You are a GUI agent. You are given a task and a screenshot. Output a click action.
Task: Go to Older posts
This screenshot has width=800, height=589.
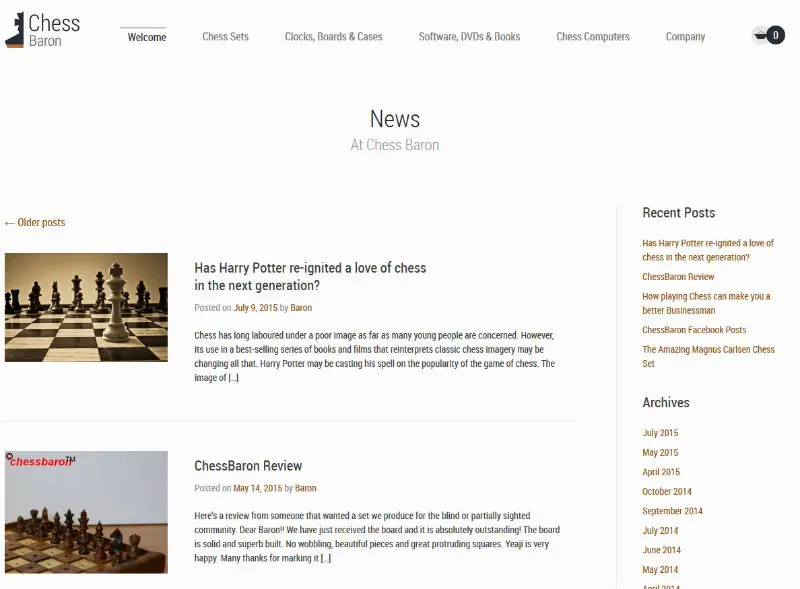point(35,223)
